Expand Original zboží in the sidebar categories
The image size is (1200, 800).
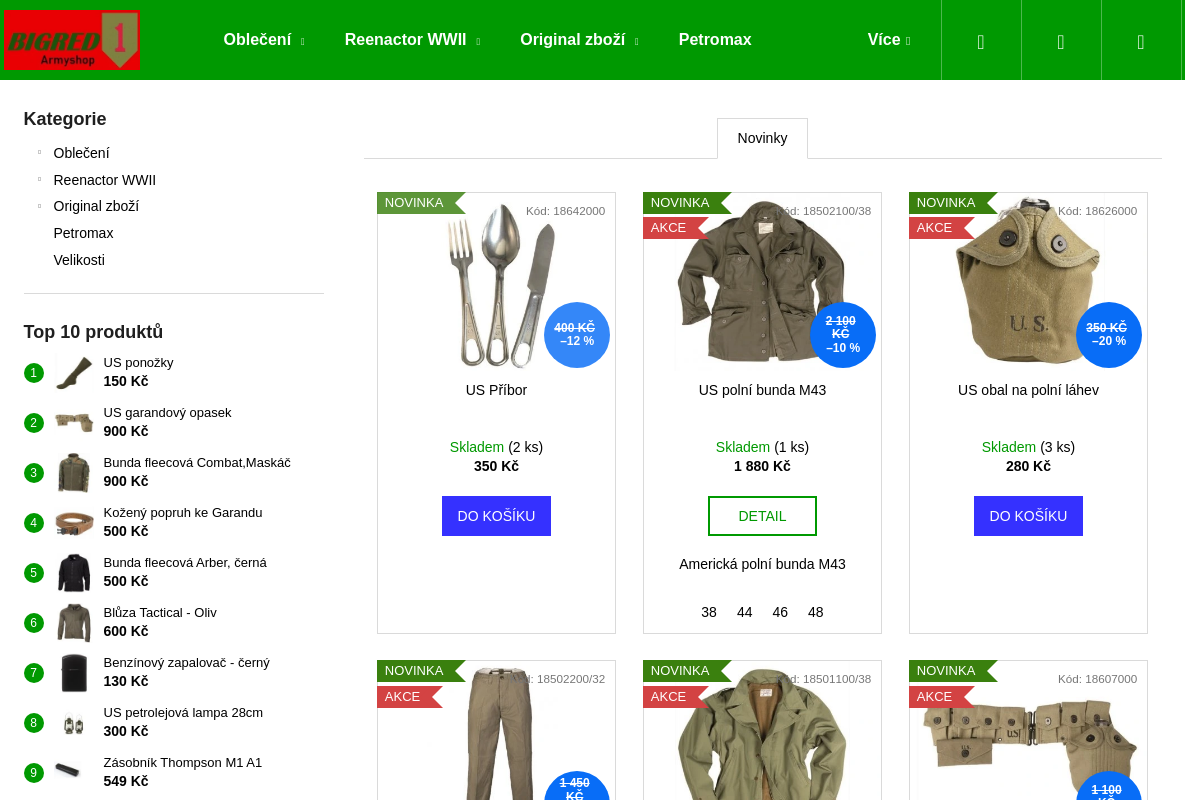coord(96,206)
